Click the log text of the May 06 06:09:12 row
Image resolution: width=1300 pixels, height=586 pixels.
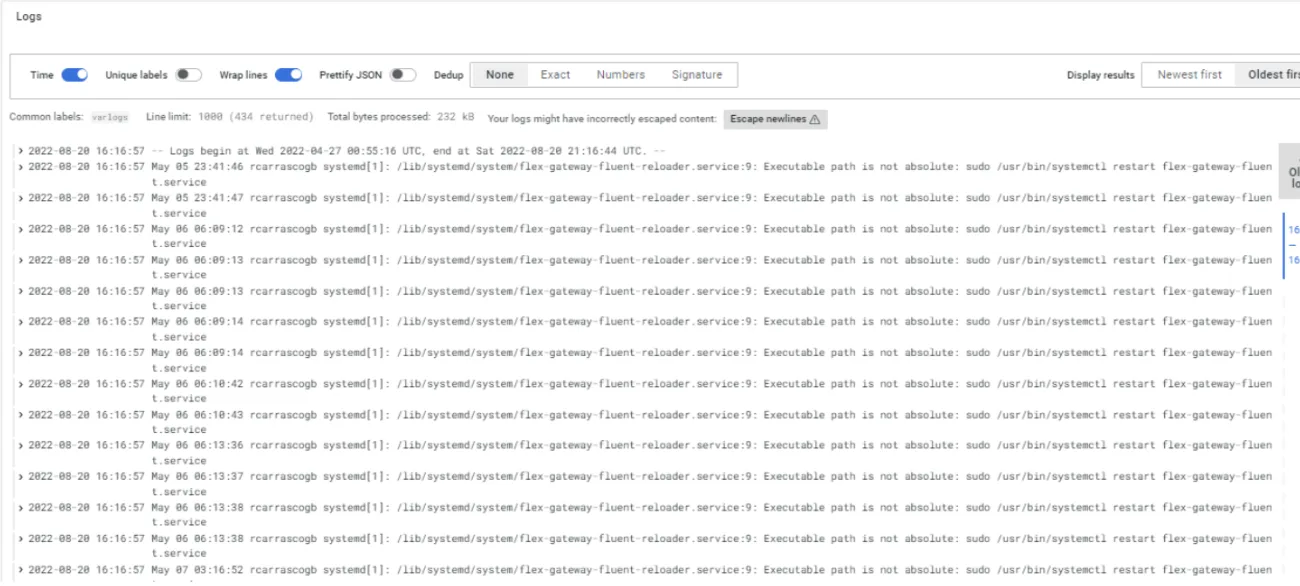[x=712, y=235]
